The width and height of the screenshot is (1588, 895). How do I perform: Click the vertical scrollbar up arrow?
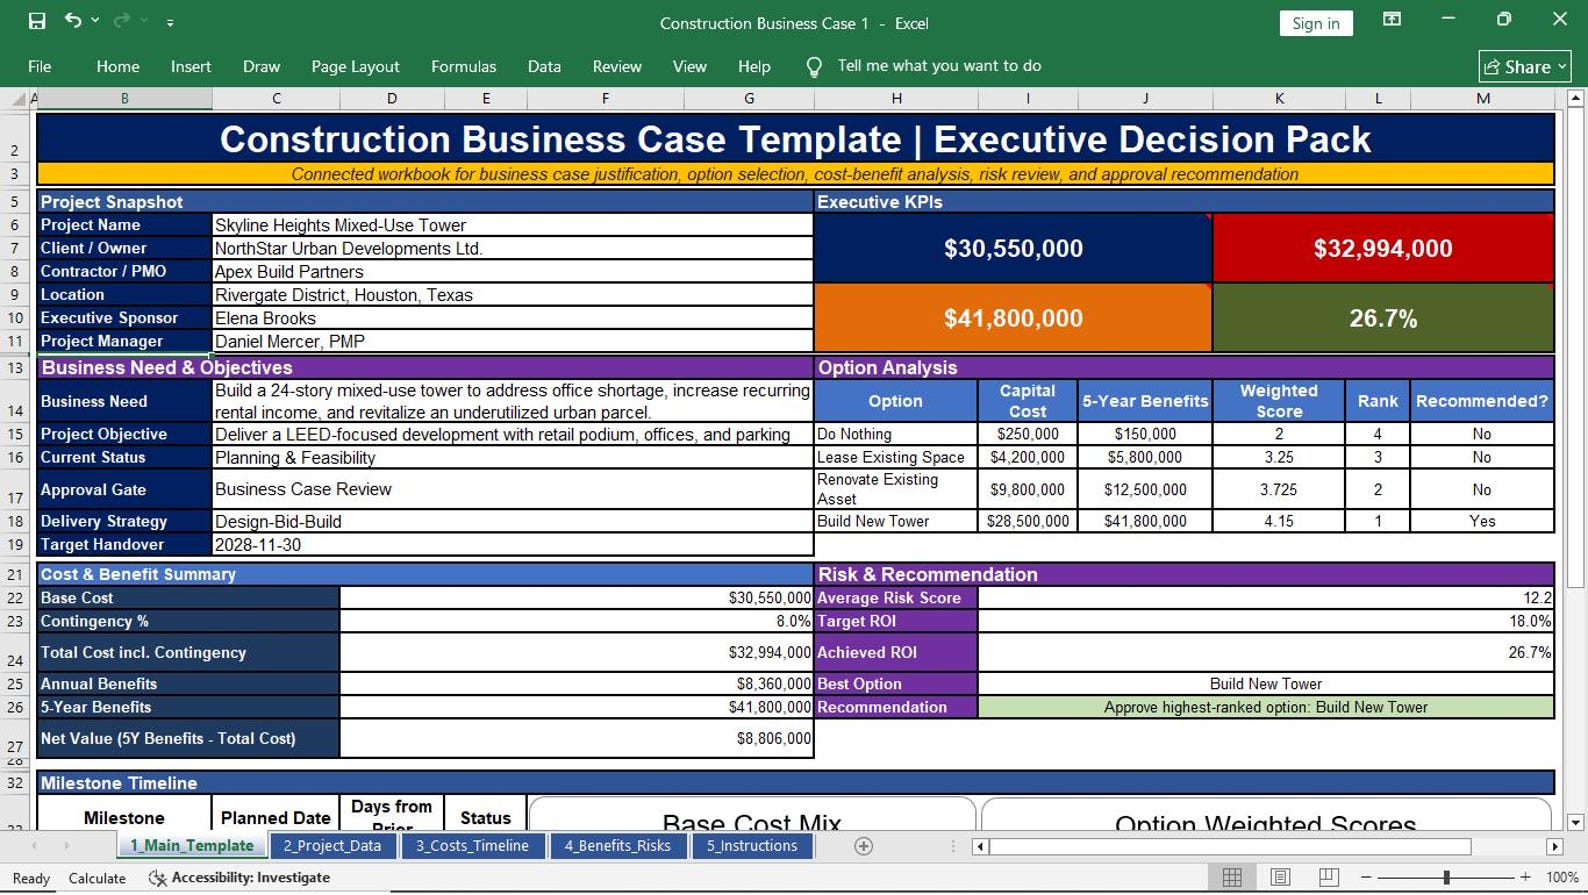pyautogui.click(x=1575, y=98)
